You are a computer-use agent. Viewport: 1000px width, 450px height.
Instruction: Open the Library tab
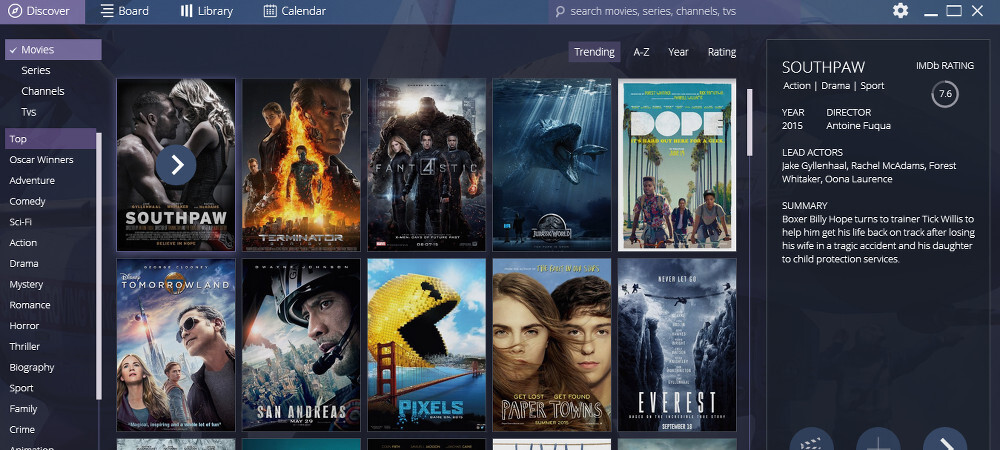click(x=207, y=11)
